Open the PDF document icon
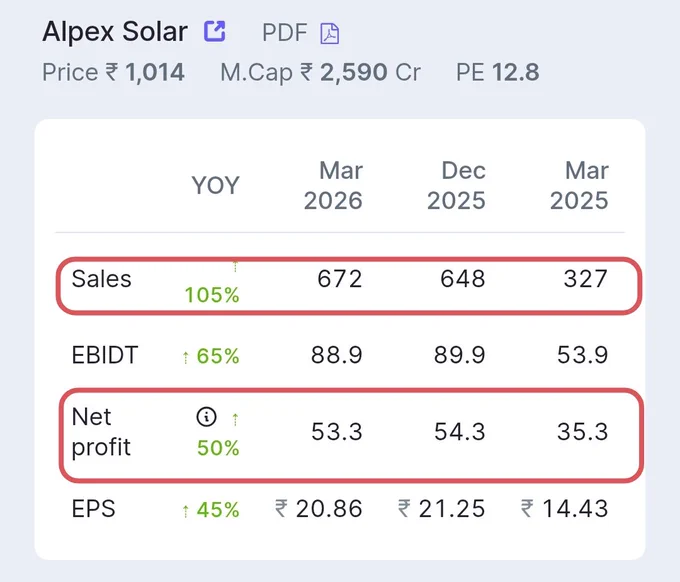This screenshot has width=680, height=582. click(x=330, y=34)
